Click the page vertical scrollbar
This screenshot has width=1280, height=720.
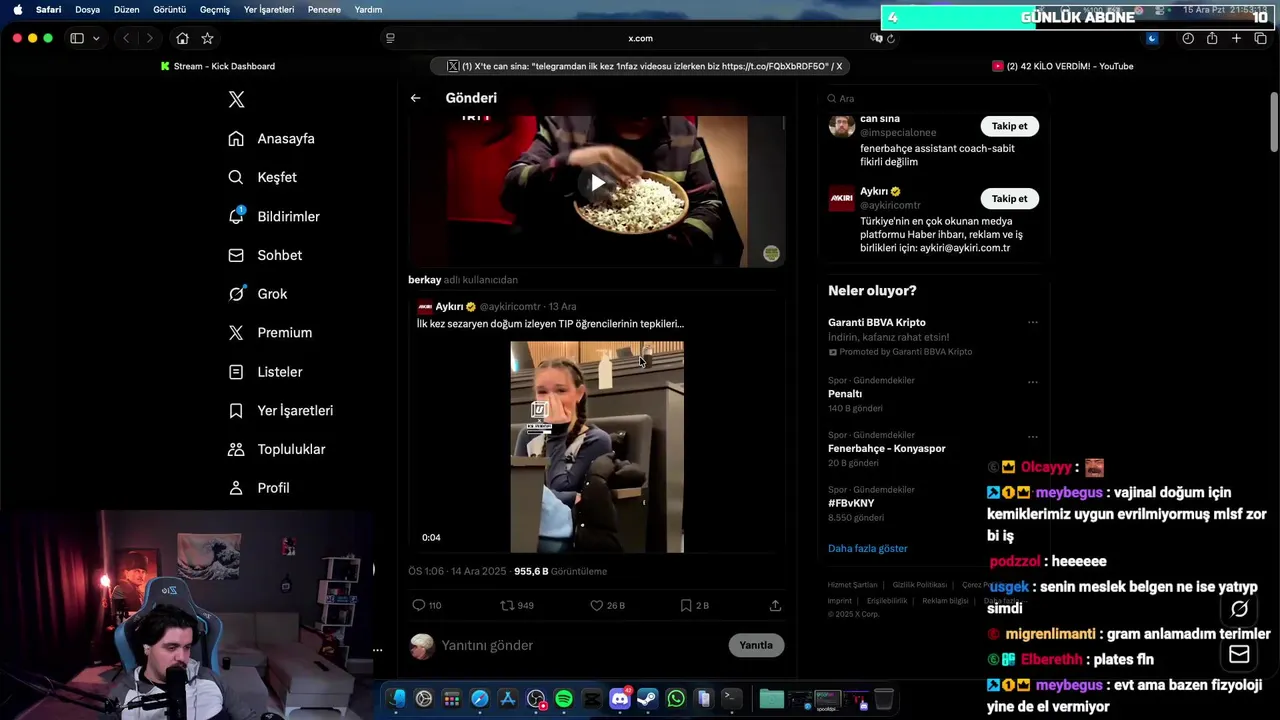(1274, 122)
